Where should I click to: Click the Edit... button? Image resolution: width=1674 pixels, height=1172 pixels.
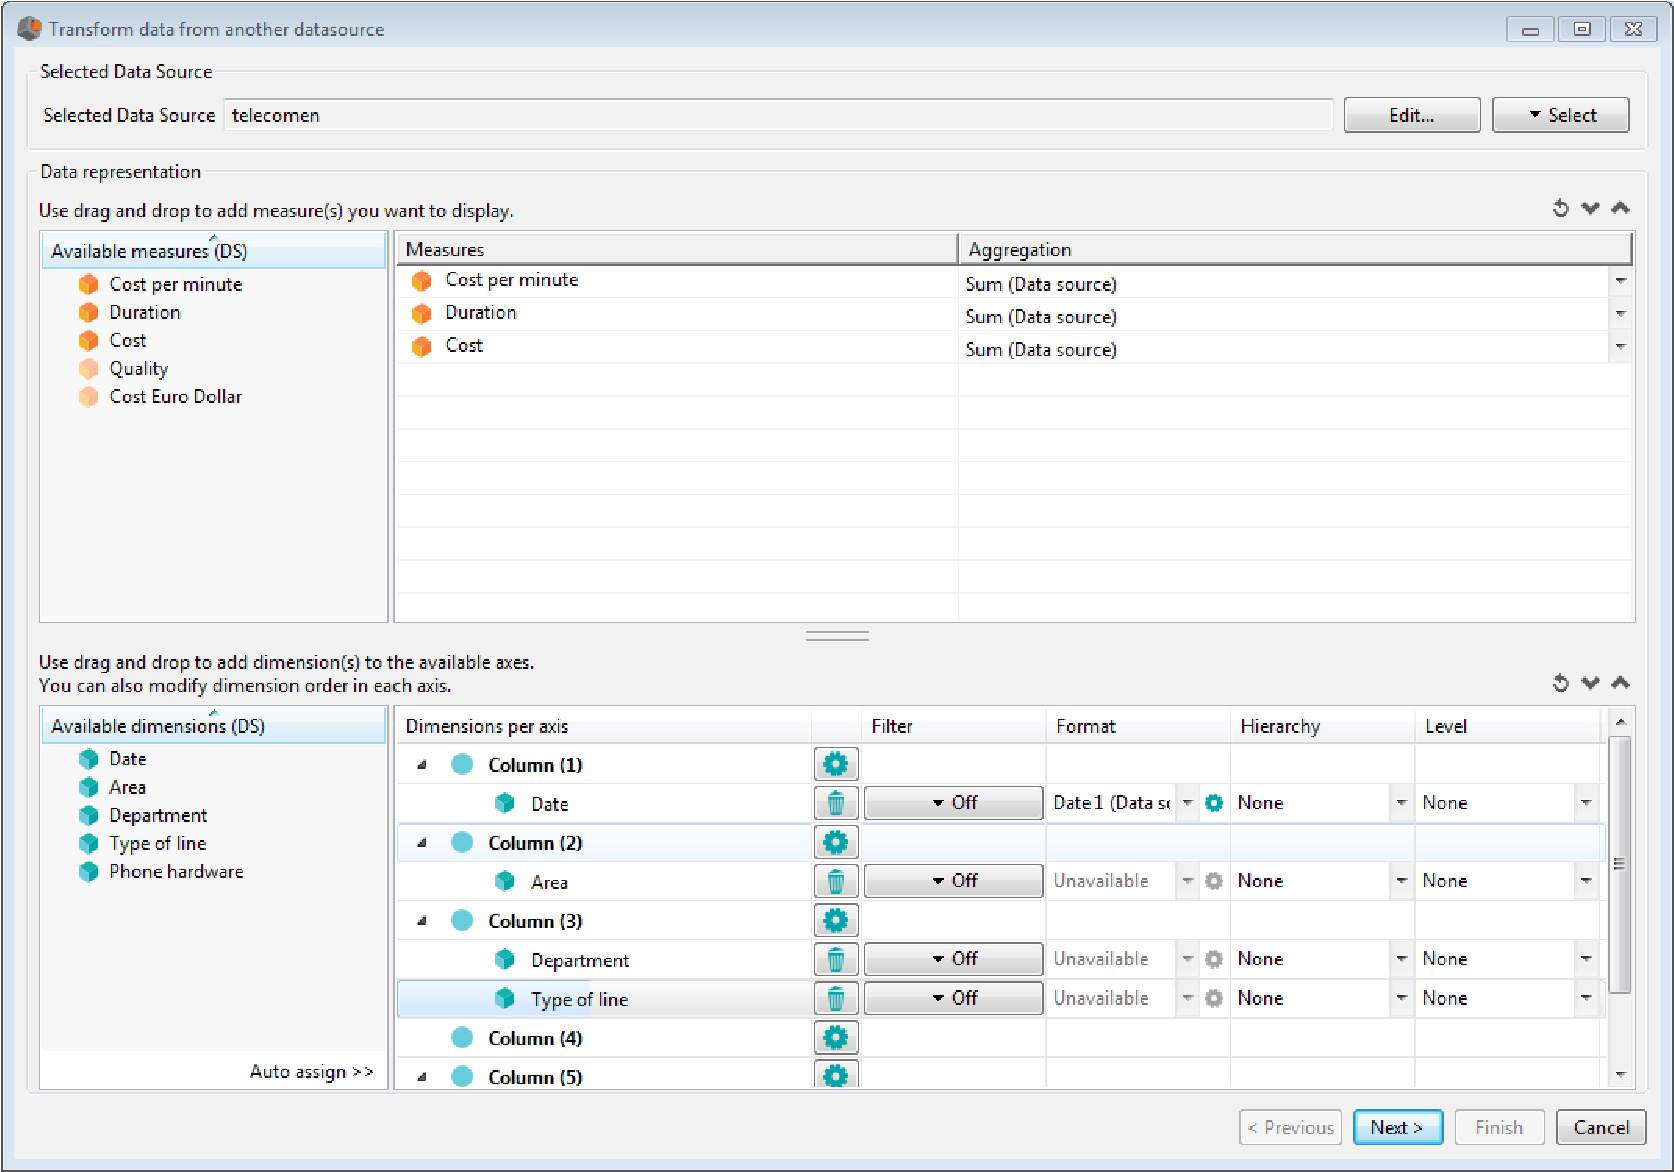click(1411, 115)
